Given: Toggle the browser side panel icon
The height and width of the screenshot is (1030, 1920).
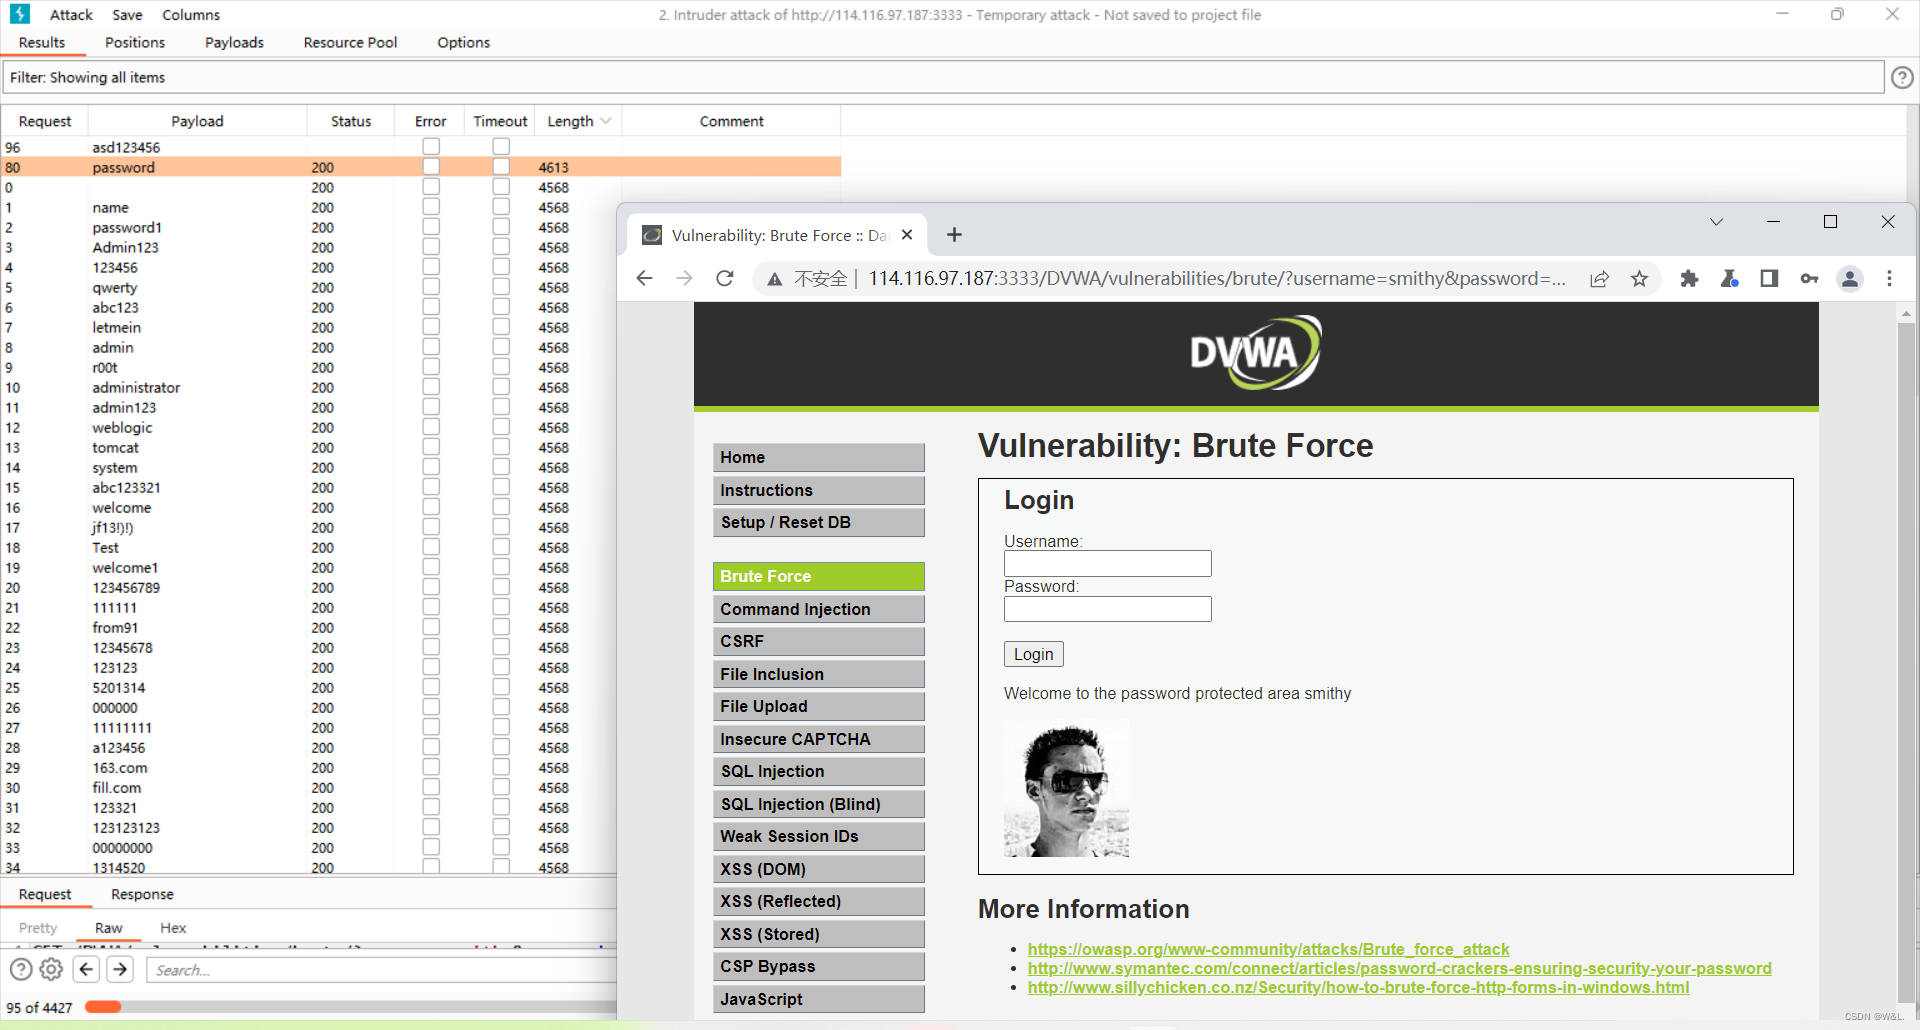Looking at the screenshot, I should click(x=1769, y=279).
